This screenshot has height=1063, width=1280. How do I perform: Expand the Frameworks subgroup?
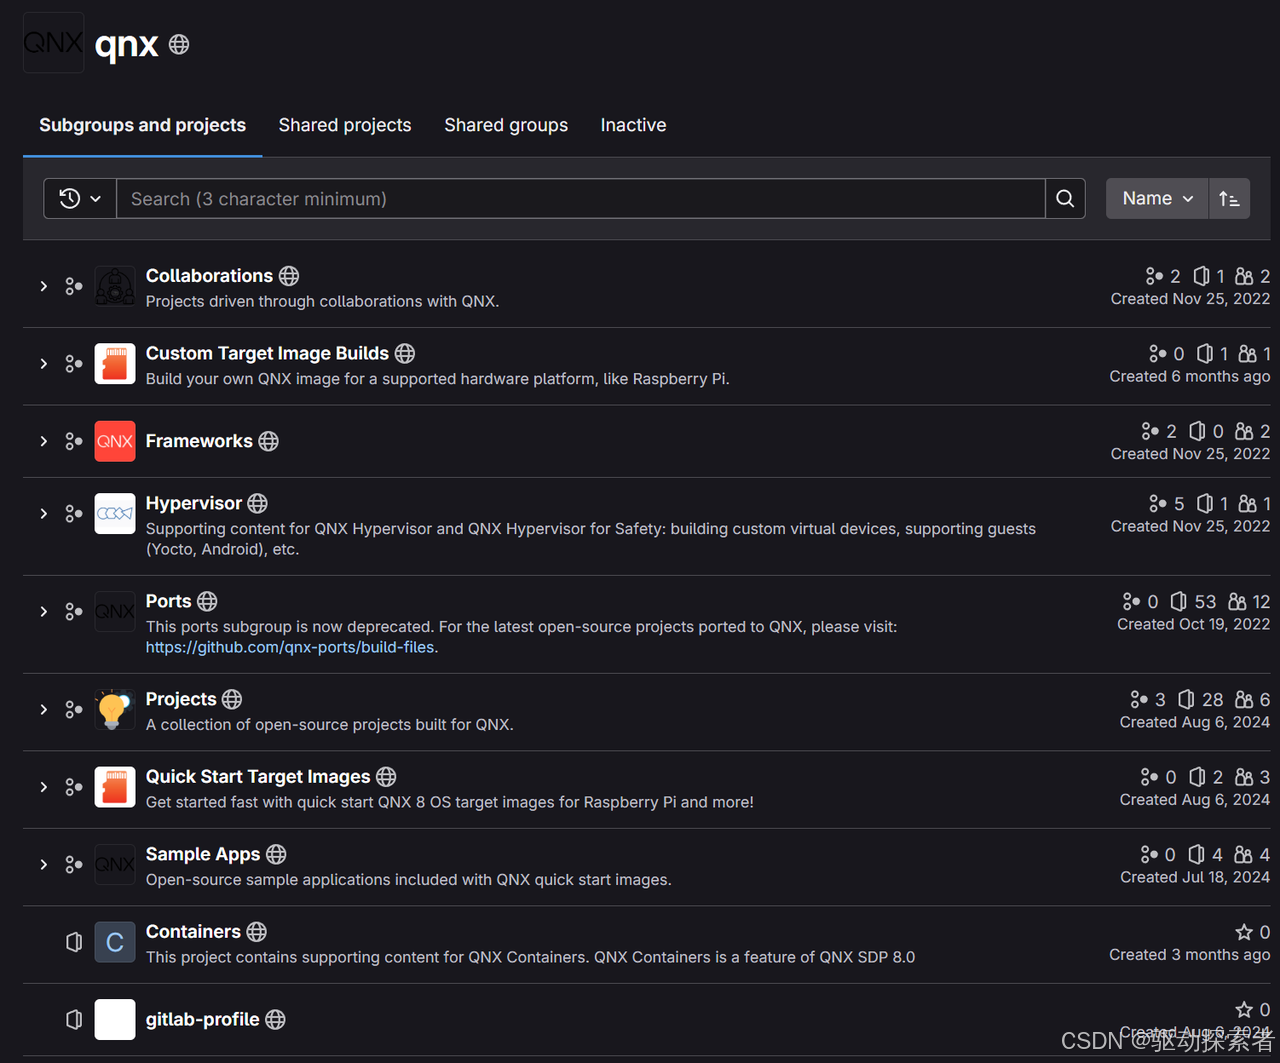click(x=43, y=441)
